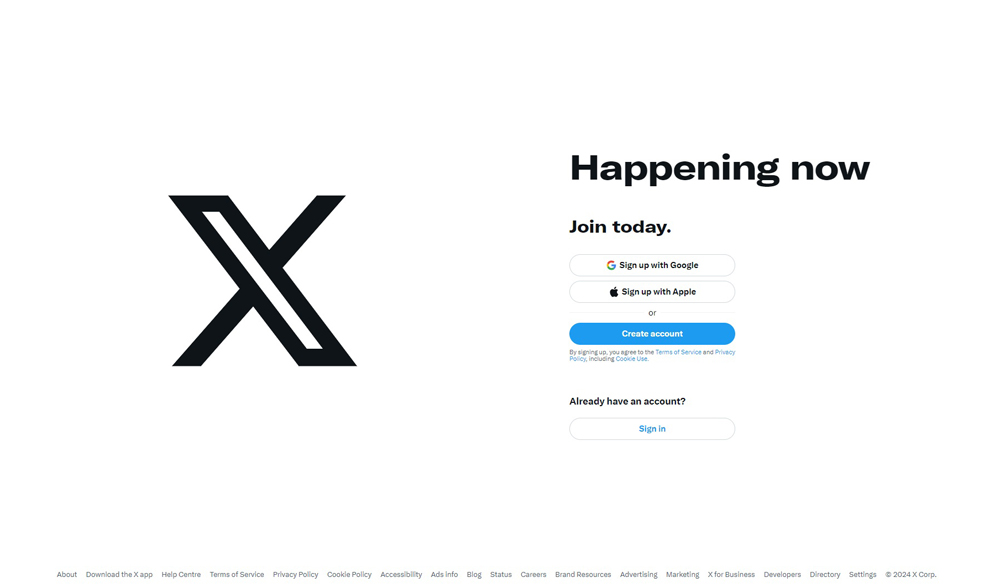
Task: Open the Cookie Use link
Action: click(x=631, y=359)
